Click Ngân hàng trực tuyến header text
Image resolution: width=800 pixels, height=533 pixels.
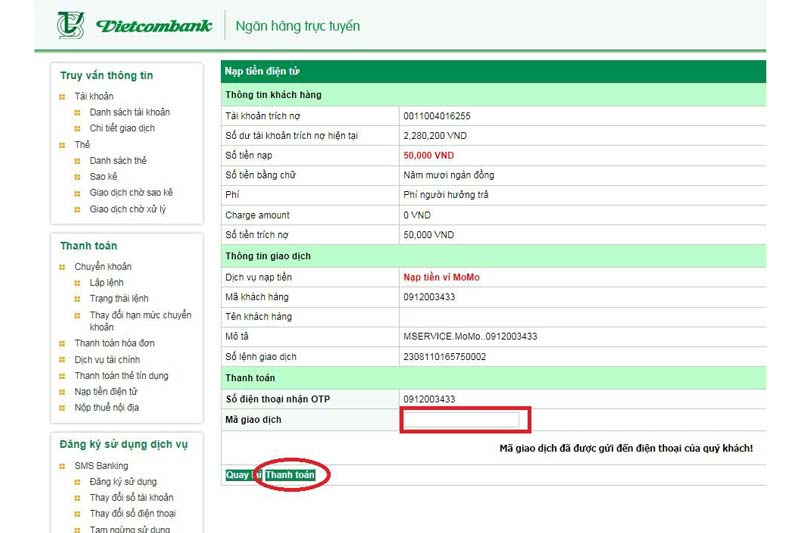(x=298, y=26)
